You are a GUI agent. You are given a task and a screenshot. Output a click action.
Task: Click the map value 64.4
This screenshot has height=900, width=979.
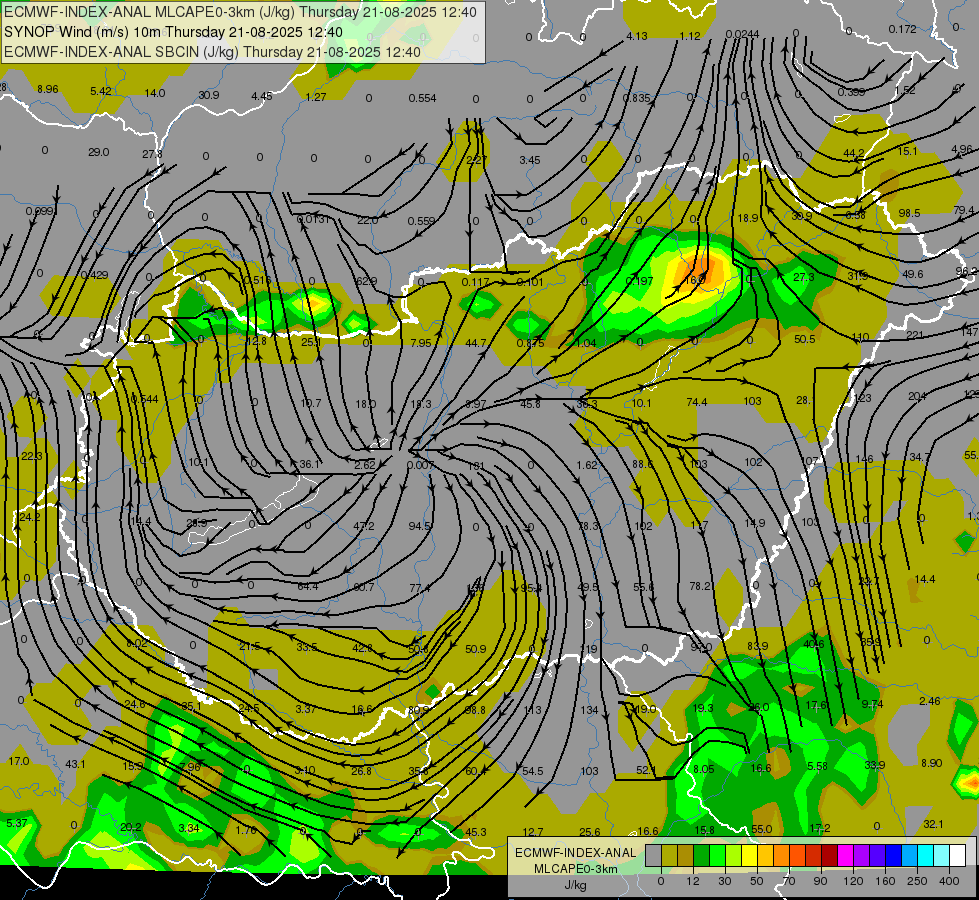click(x=308, y=586)
